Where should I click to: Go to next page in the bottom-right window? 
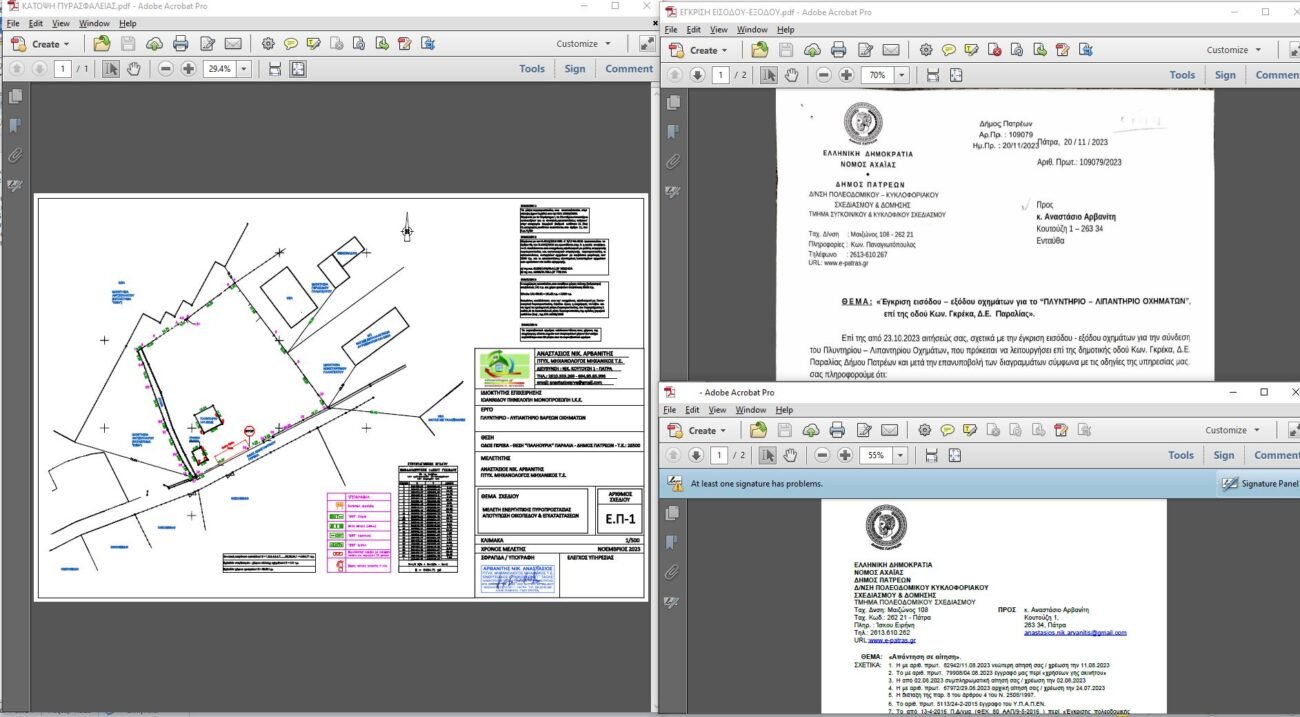pos(697,456)
